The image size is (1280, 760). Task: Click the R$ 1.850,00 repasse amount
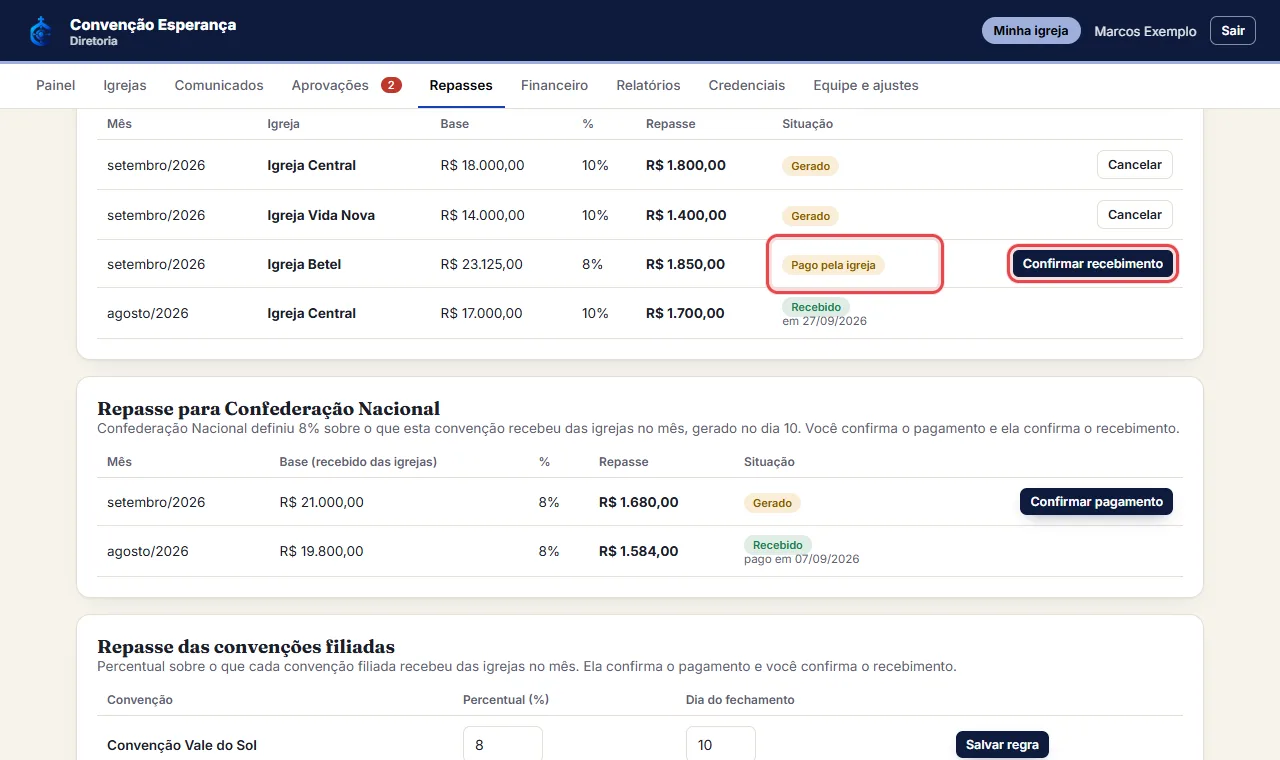(685, 265)
